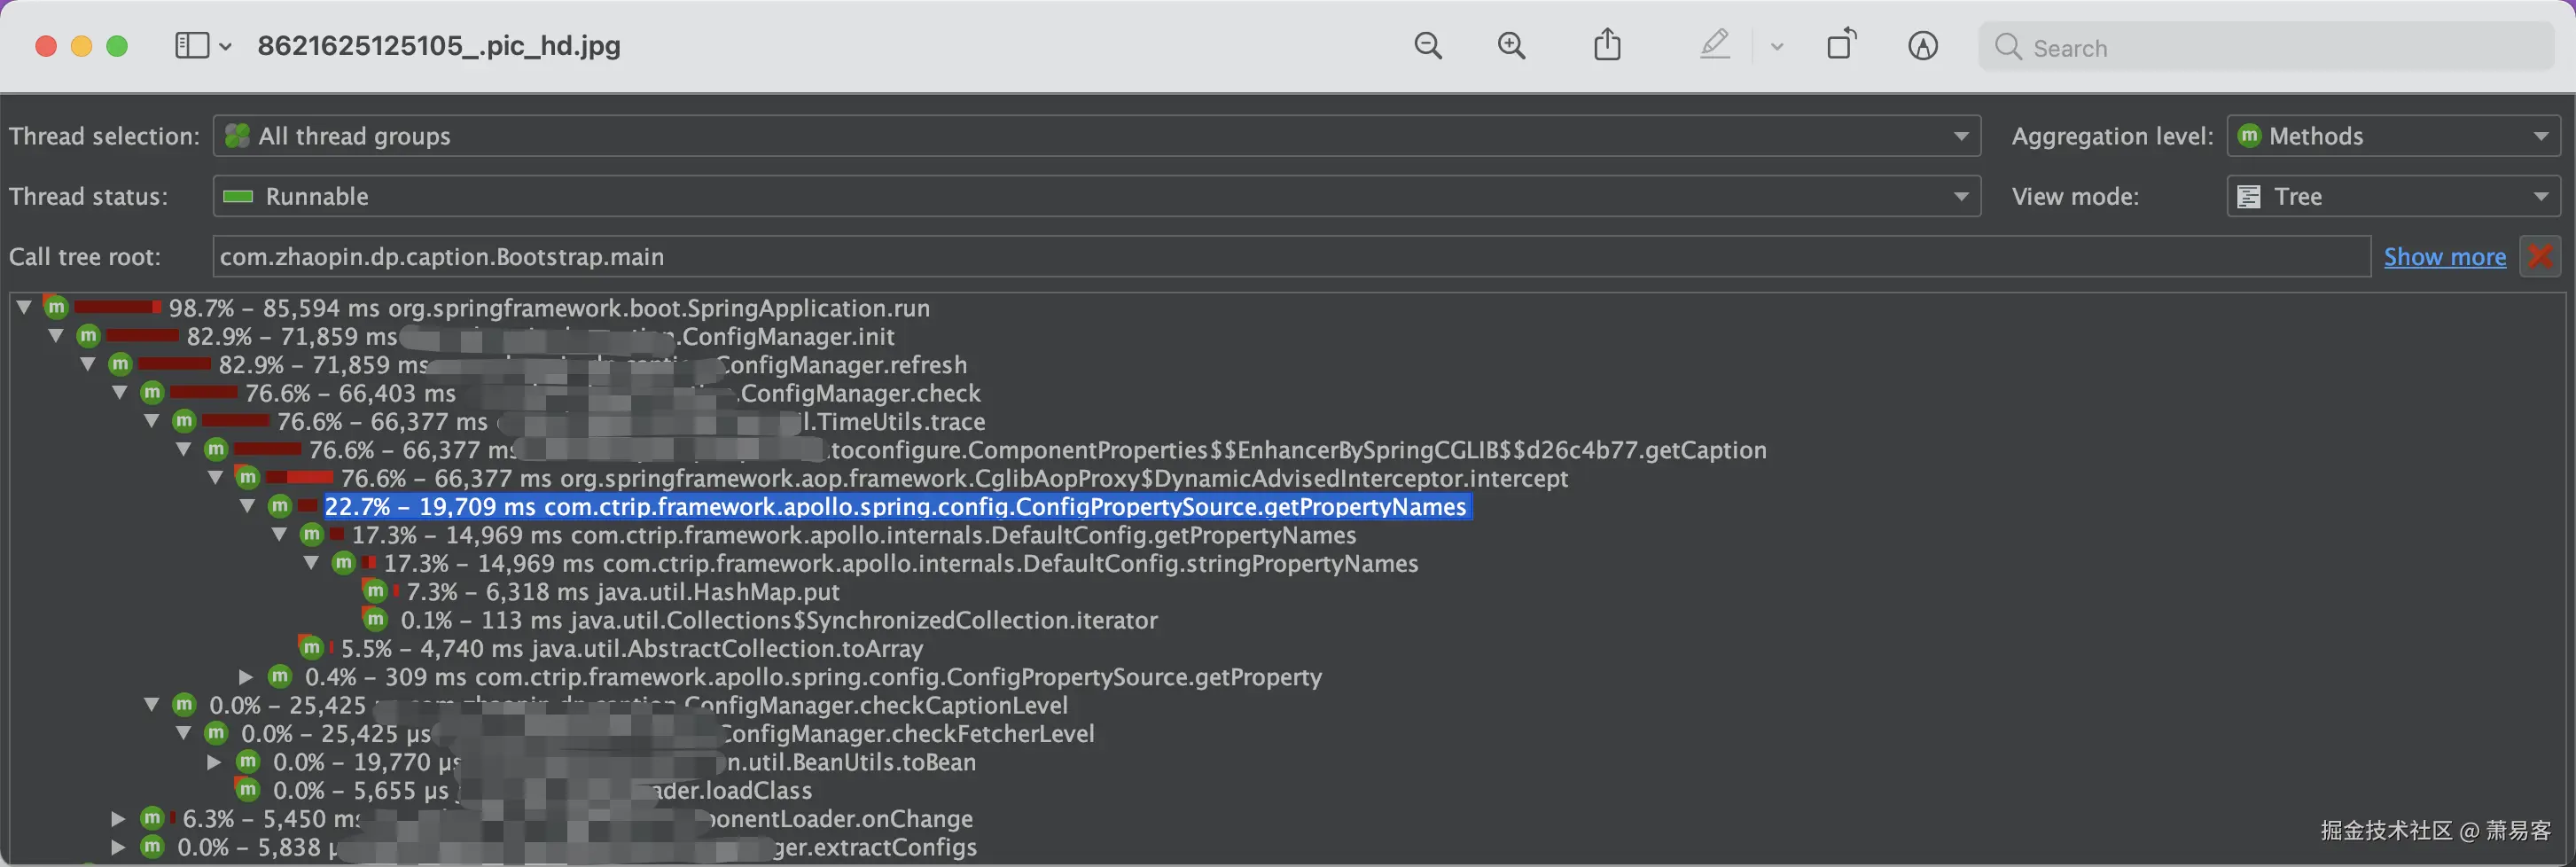2576x867 pixels.
Task: Expand the 6.3% onChange node
Action: 118,819
